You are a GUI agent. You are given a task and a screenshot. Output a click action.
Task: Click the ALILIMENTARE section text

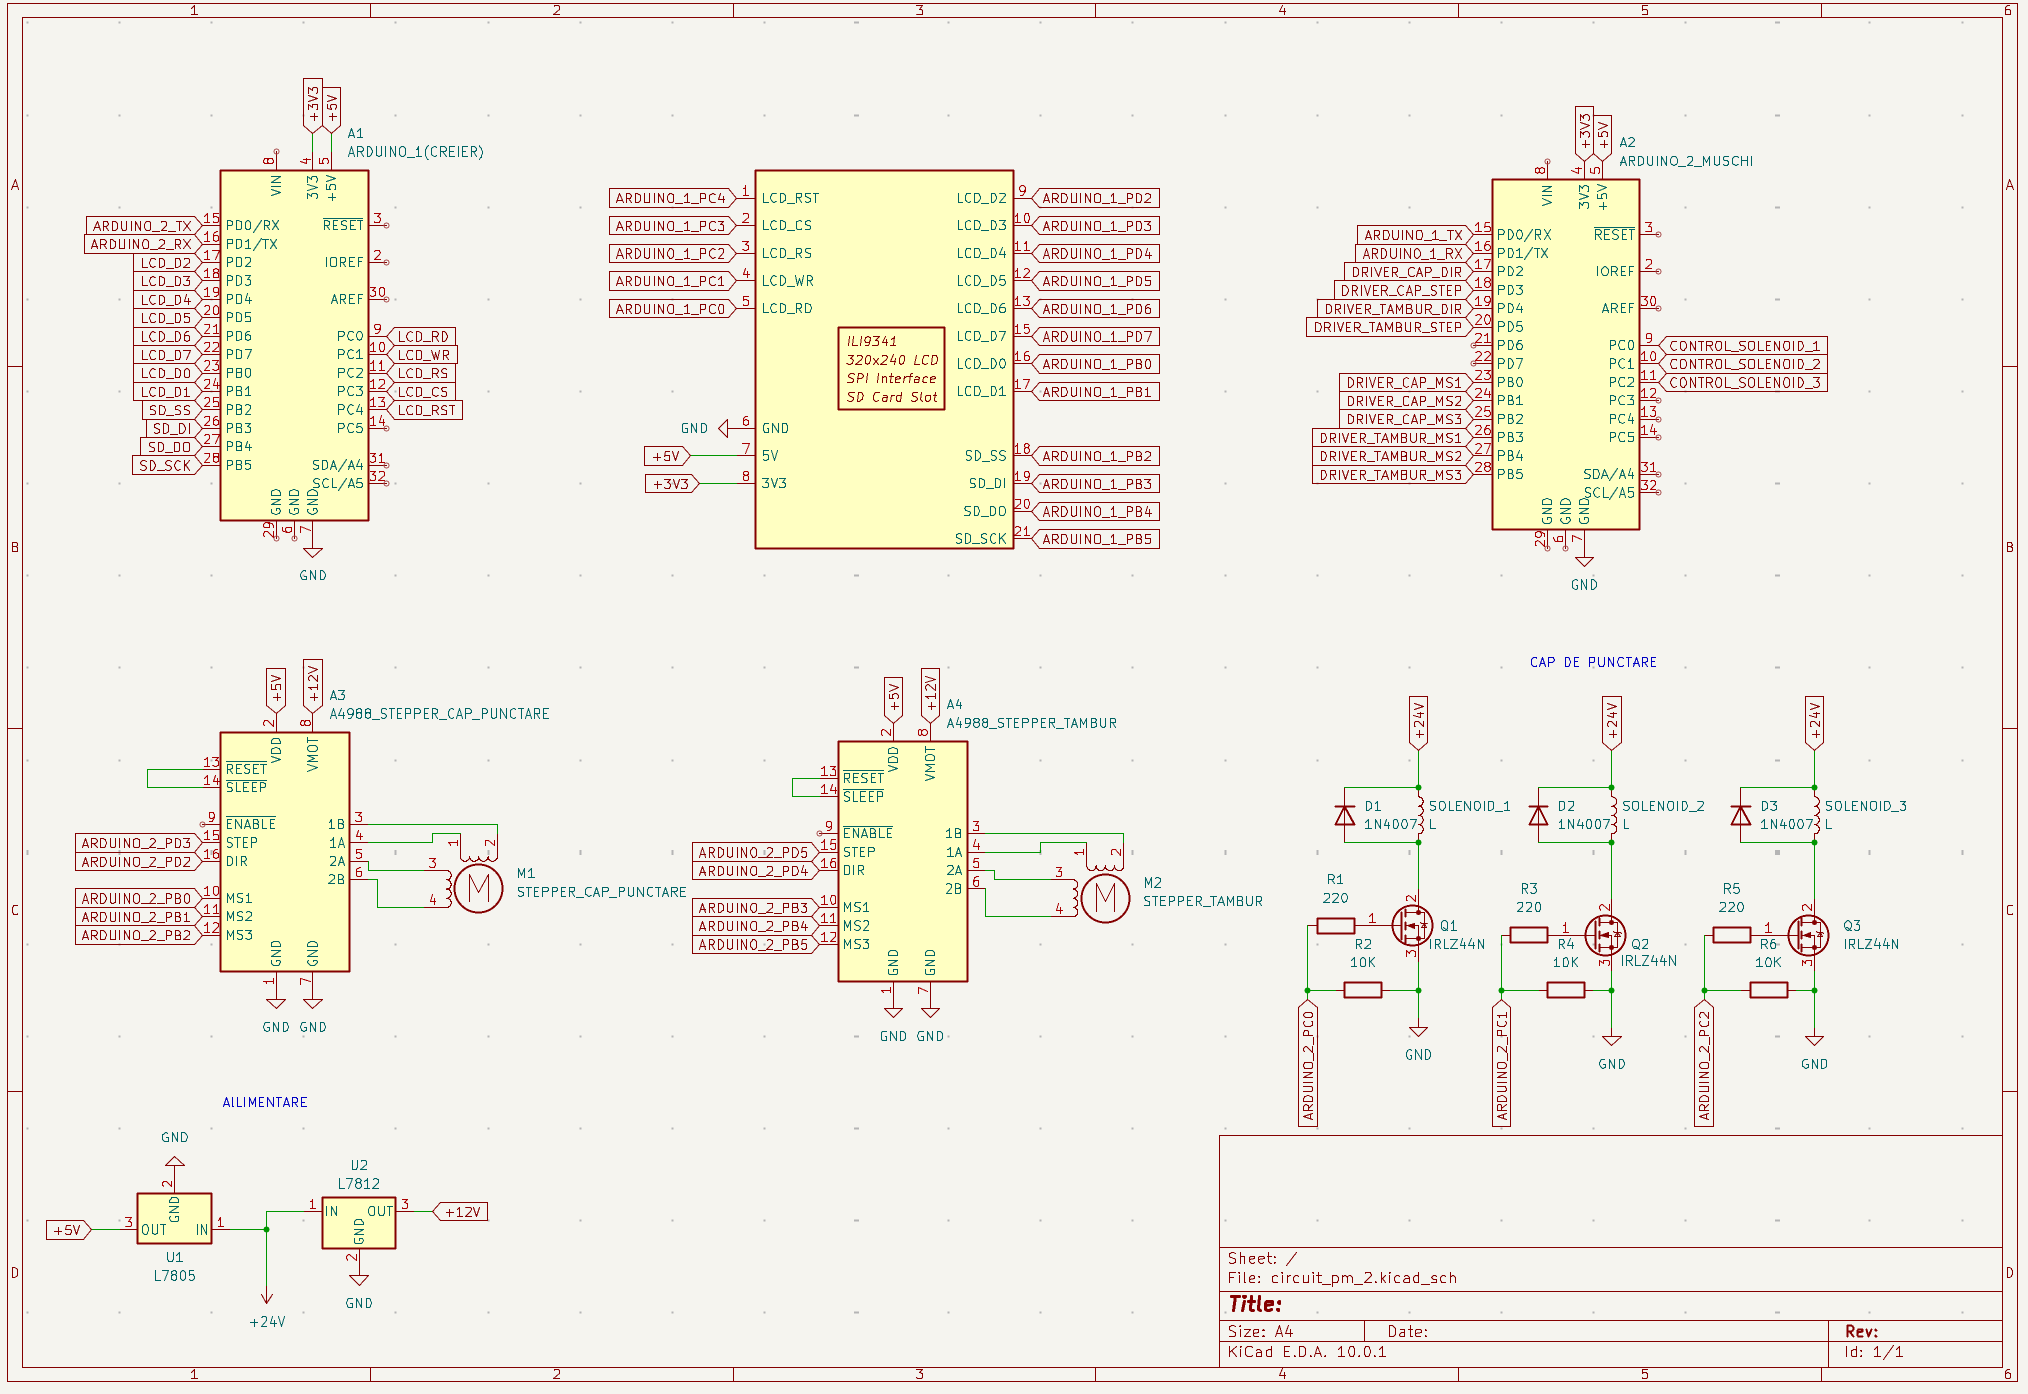pos(265,1102)
